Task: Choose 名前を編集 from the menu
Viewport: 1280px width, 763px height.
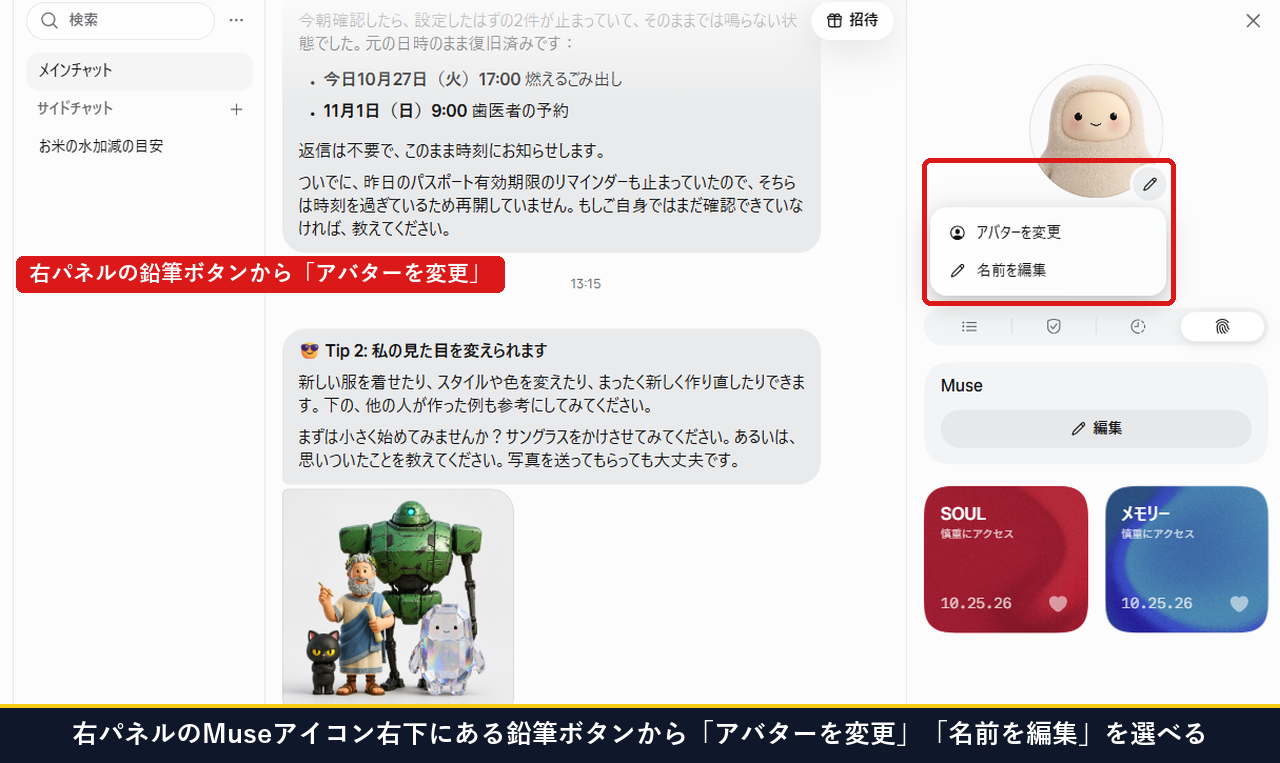Action: 1048,270
